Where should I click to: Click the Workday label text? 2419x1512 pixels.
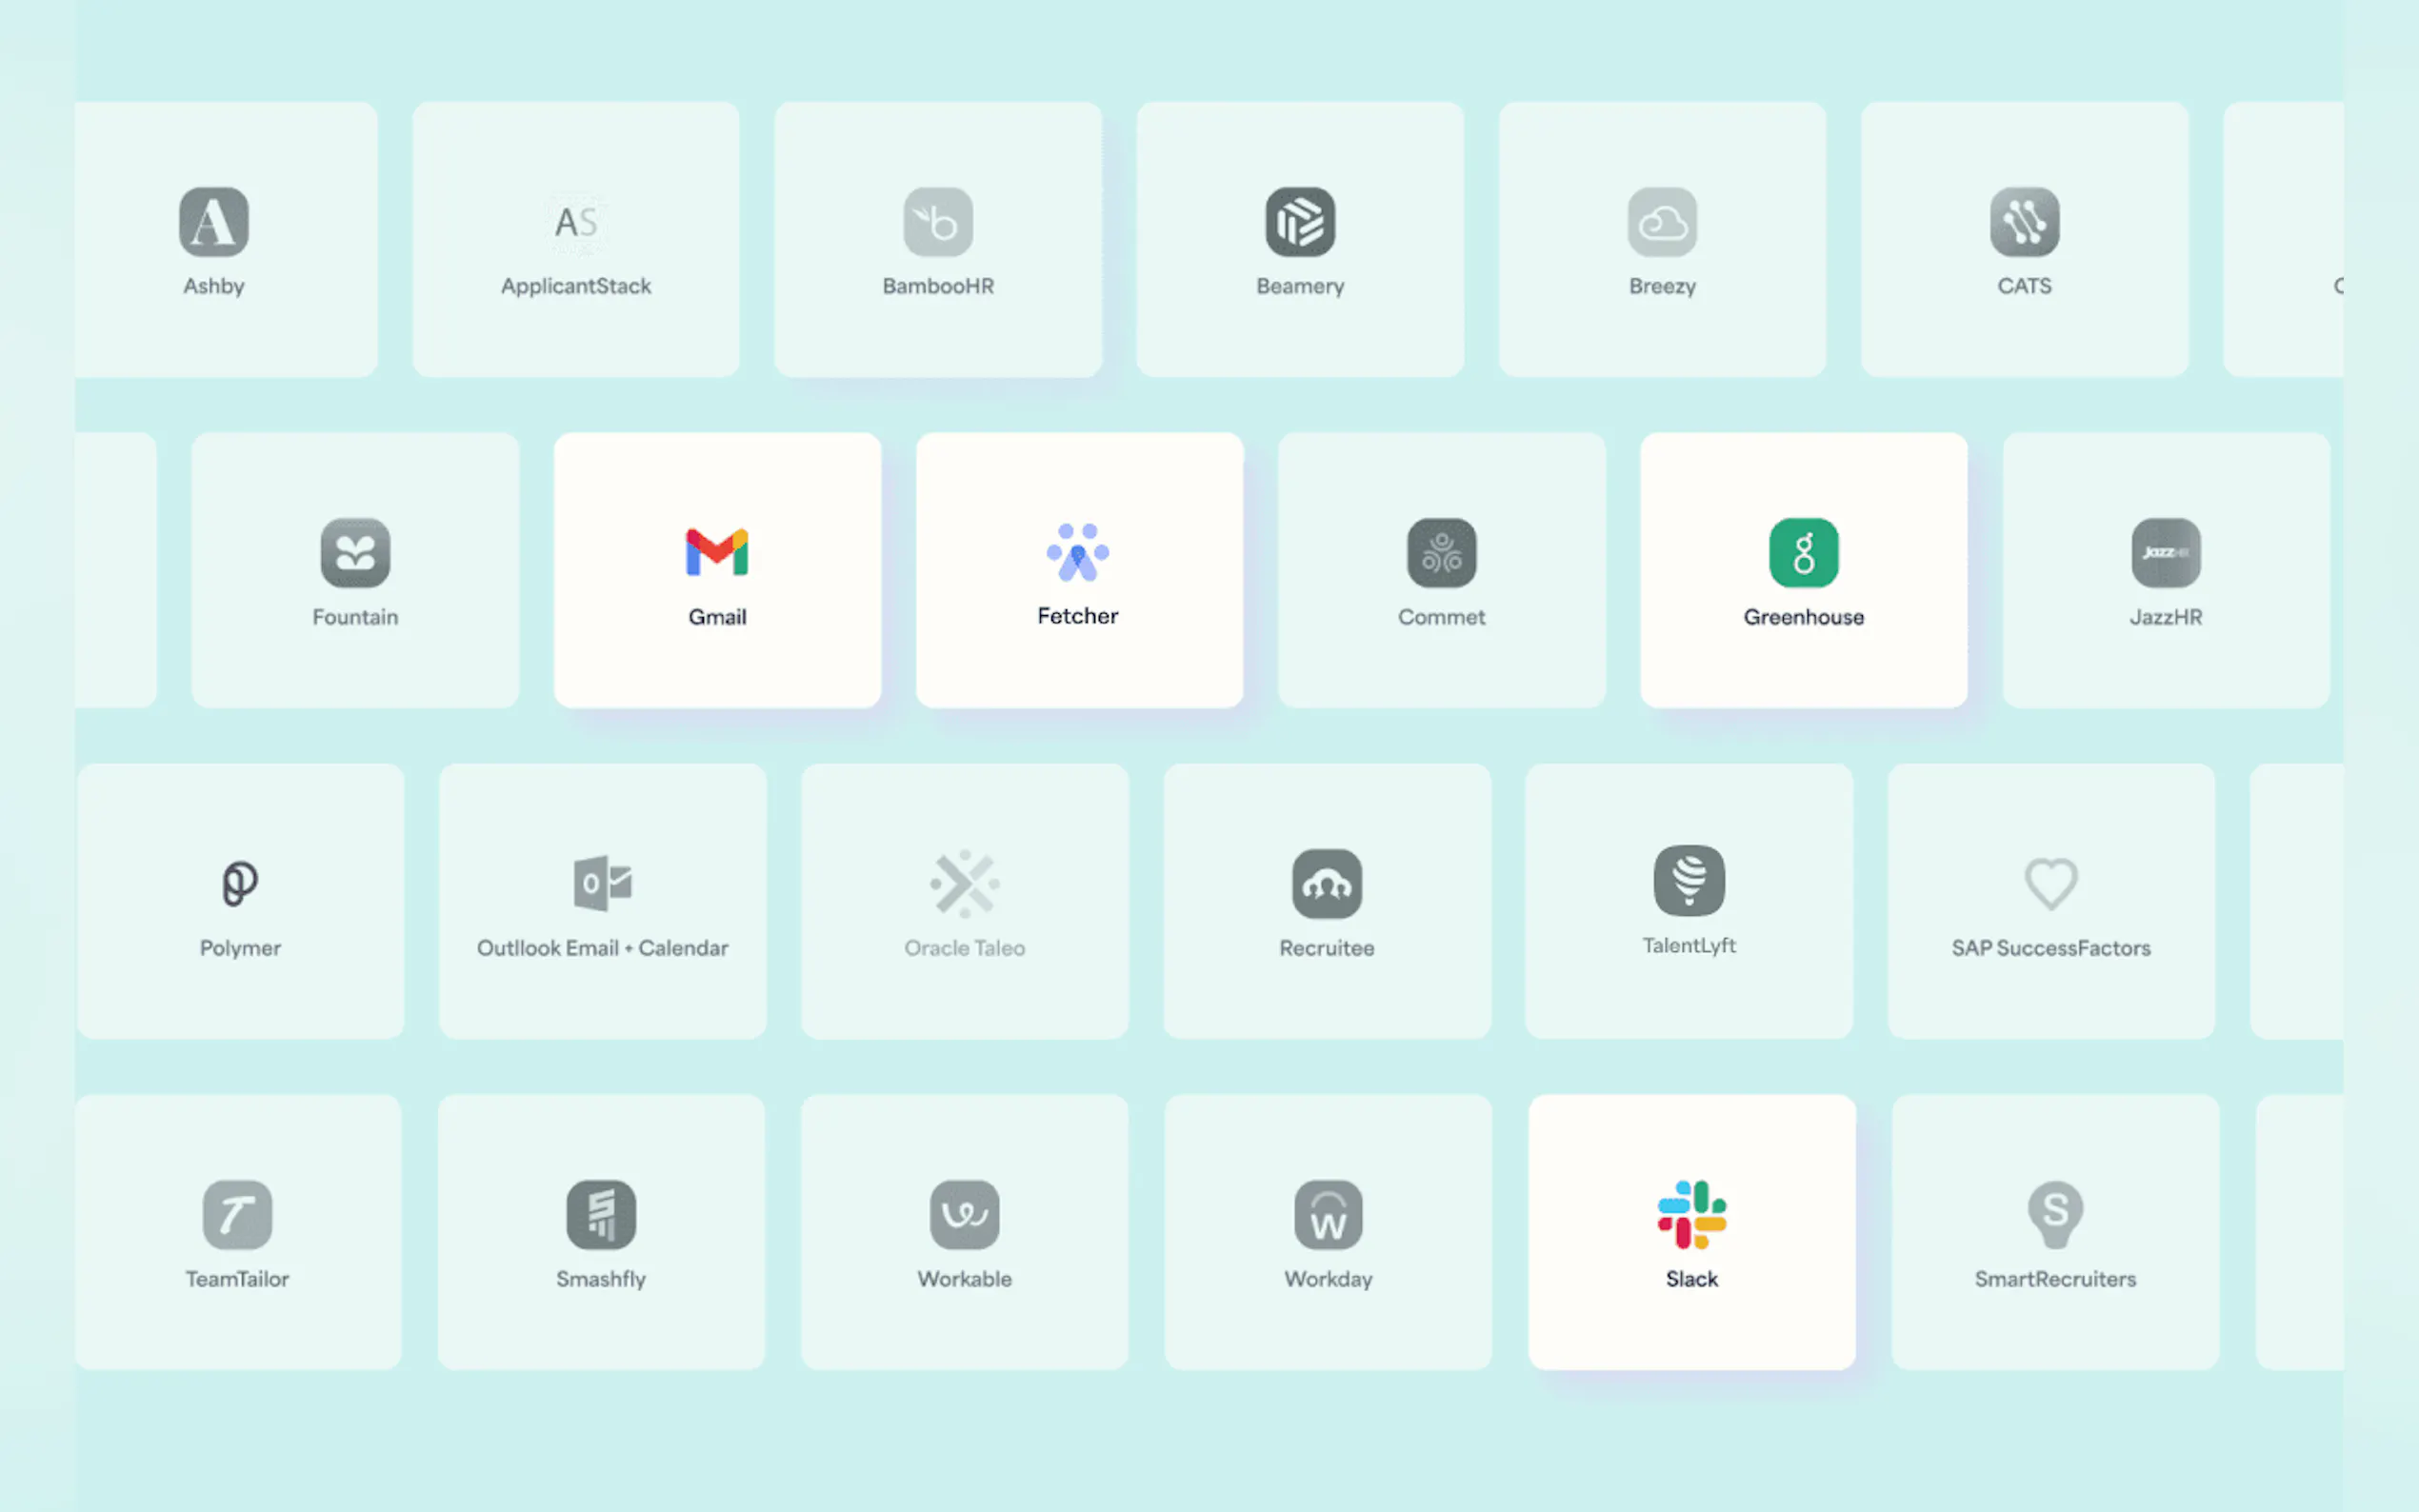tap(1328, 1280)
